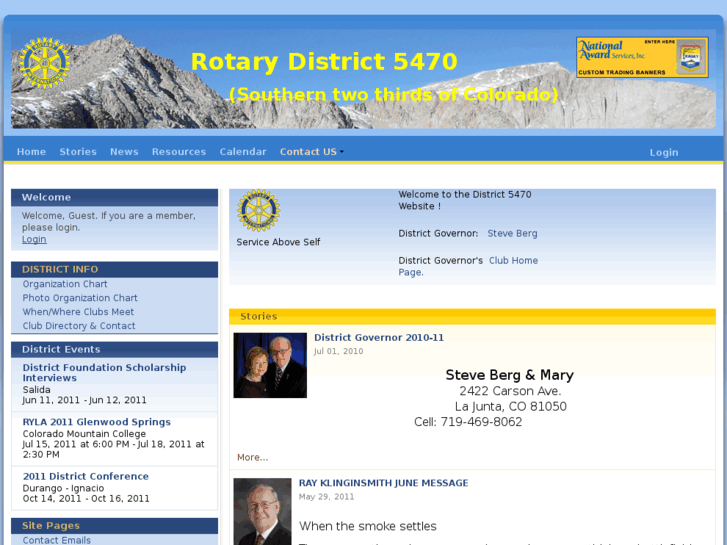Click the Ray Klinginsmith portrait thumbnail
This screenshot has width=727, height=545.
(262, 512)
